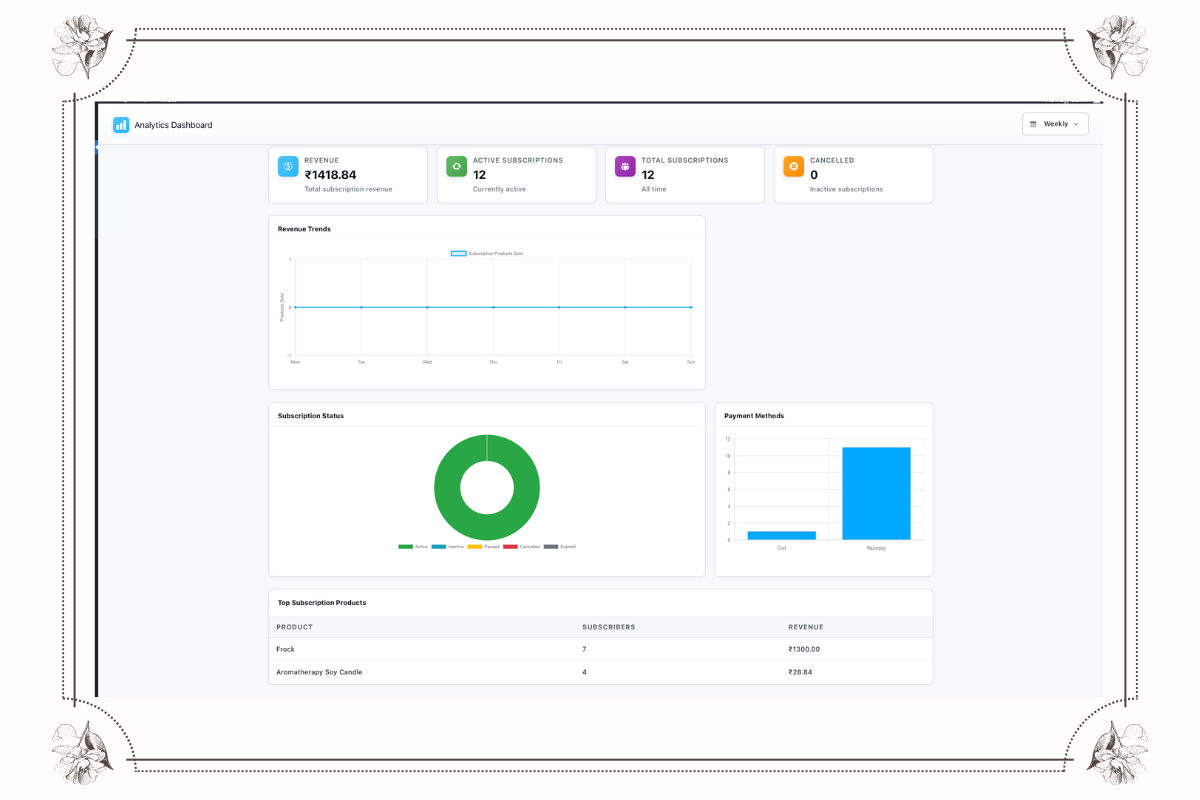1200x800 pixels.
Task: Toggle the Paused legend entry
Action: [489, 546]
